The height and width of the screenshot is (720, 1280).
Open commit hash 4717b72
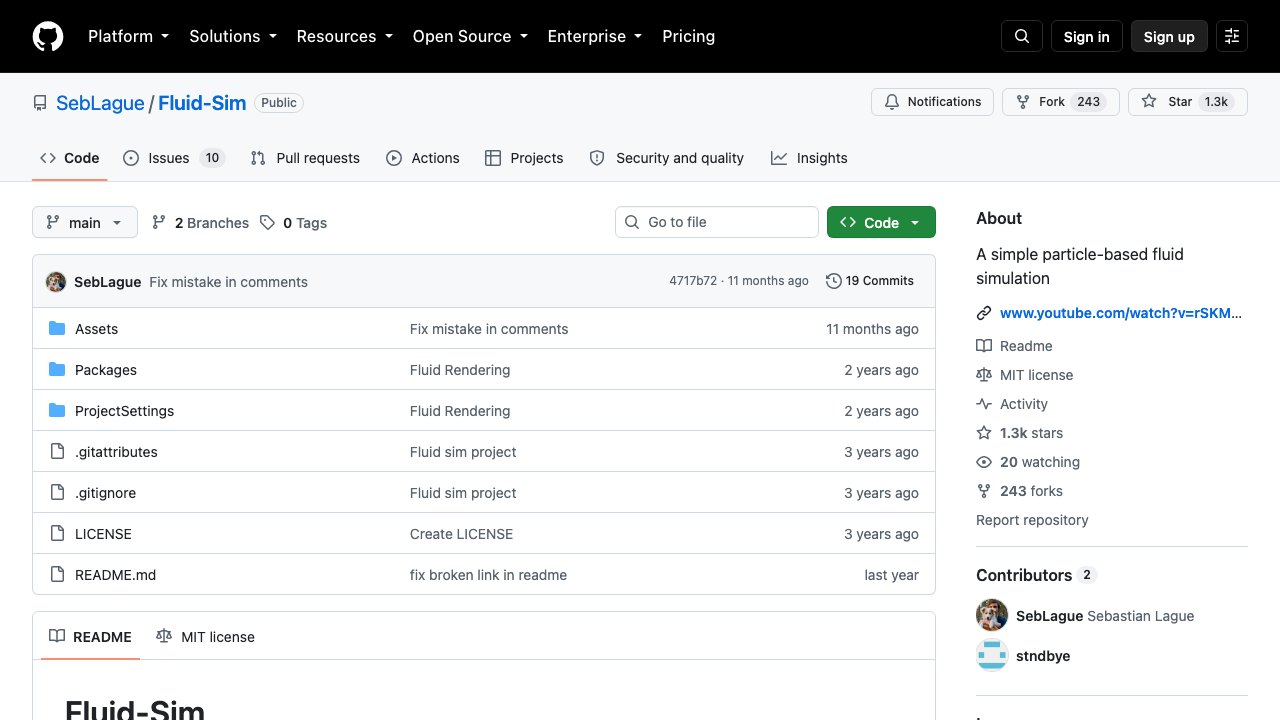click(693, 281)
